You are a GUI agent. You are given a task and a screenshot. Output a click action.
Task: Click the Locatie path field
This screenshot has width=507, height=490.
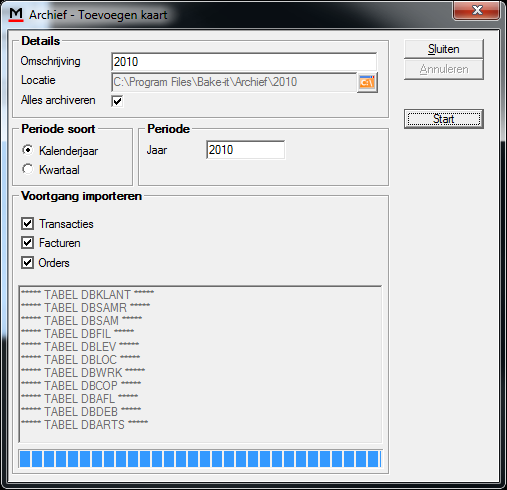click(x=234, y=82)
